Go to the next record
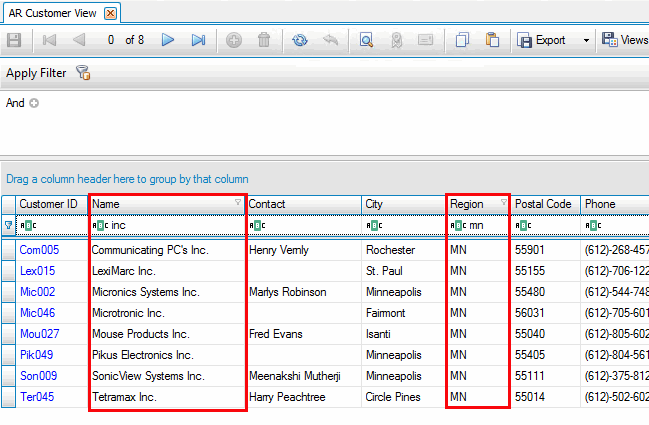 click(169, 40)
